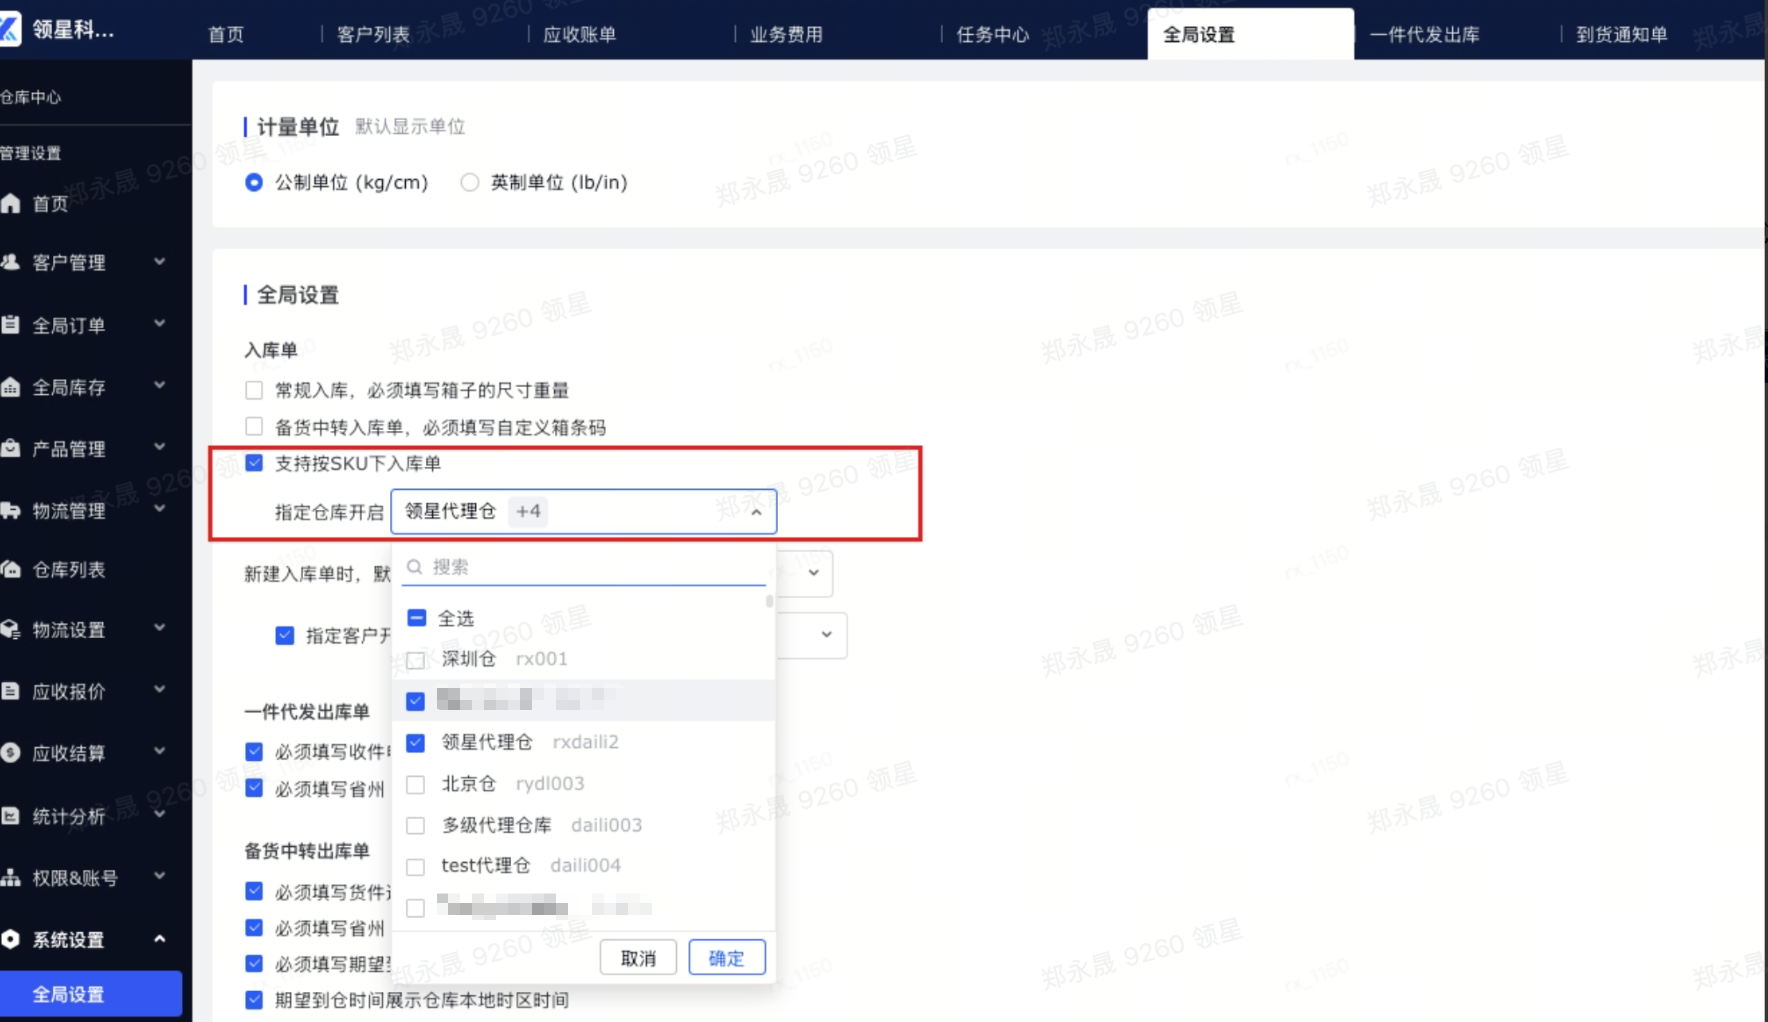Screen dimensions: 1768x1022
Task: Uncheck 支持按SKU下入库单 checkbox
Action: pyautogui.click(x=254, y=463)
